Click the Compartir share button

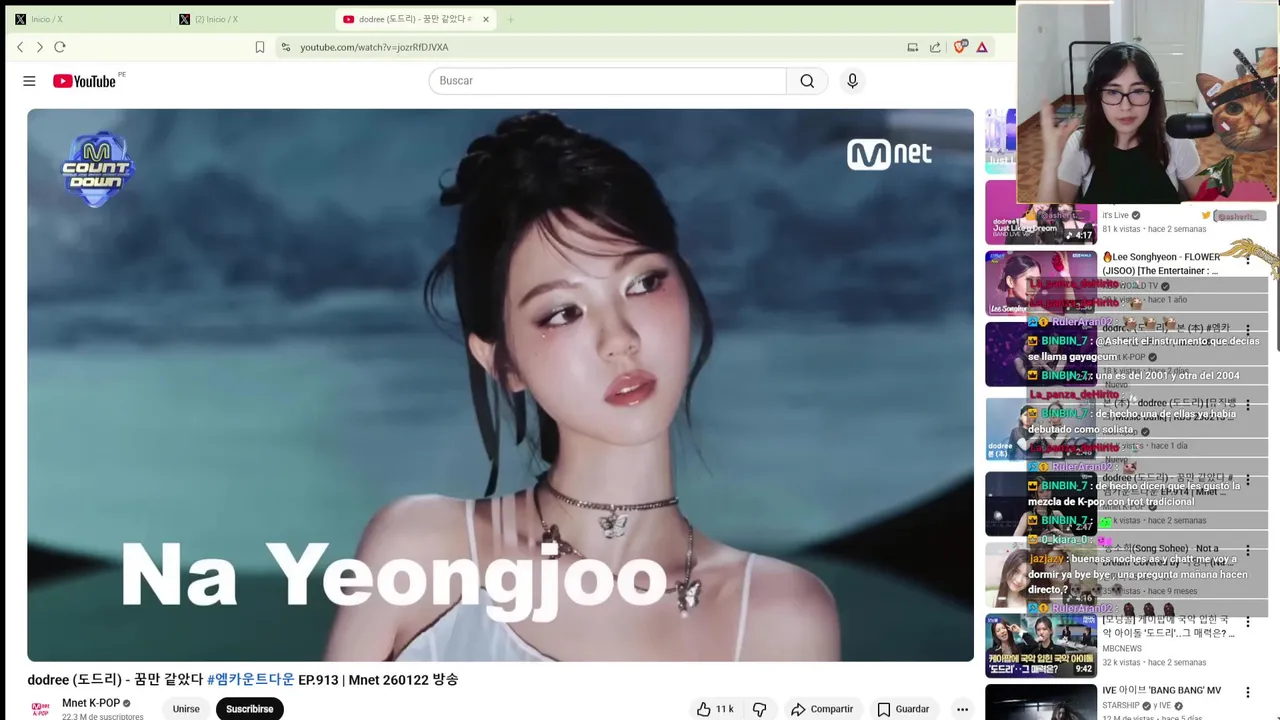(x=822, y=709)
